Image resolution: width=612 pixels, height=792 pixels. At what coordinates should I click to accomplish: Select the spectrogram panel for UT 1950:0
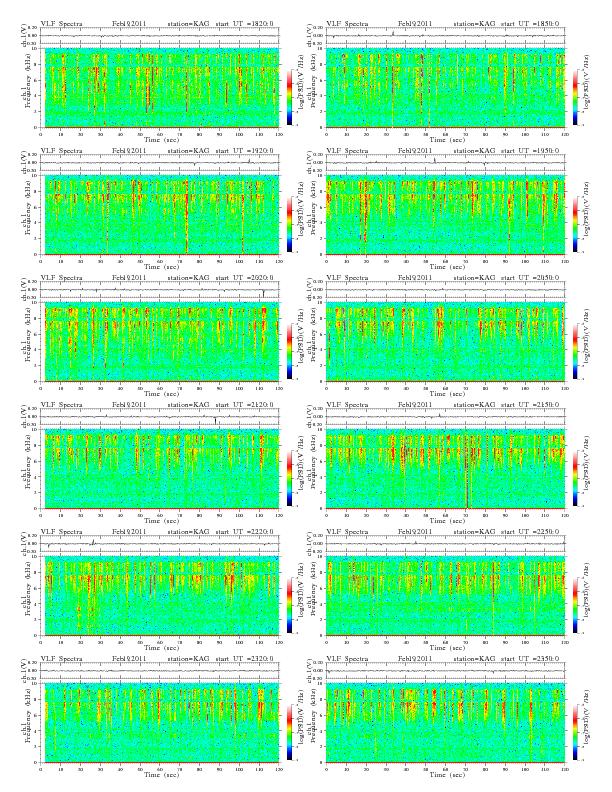coord(445,215)
